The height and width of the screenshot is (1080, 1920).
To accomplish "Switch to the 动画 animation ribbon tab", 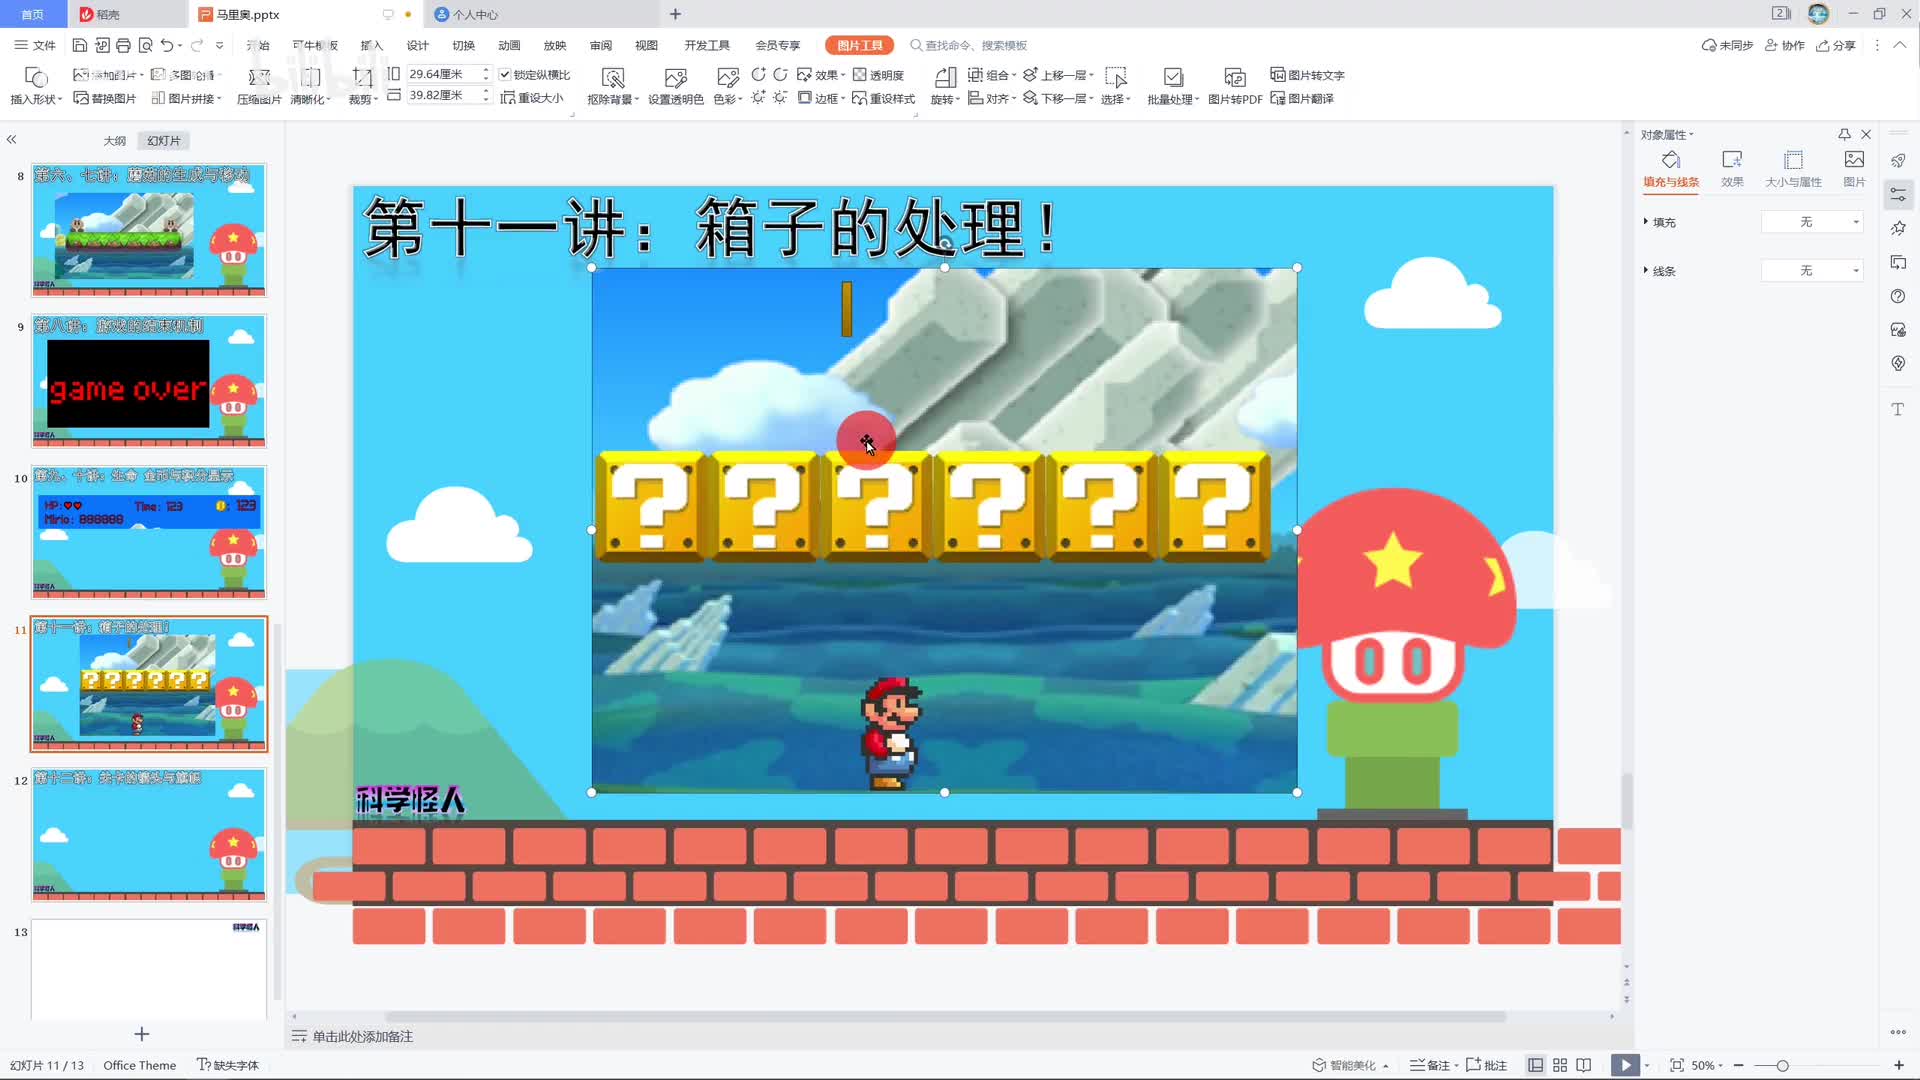I will 509,45.
